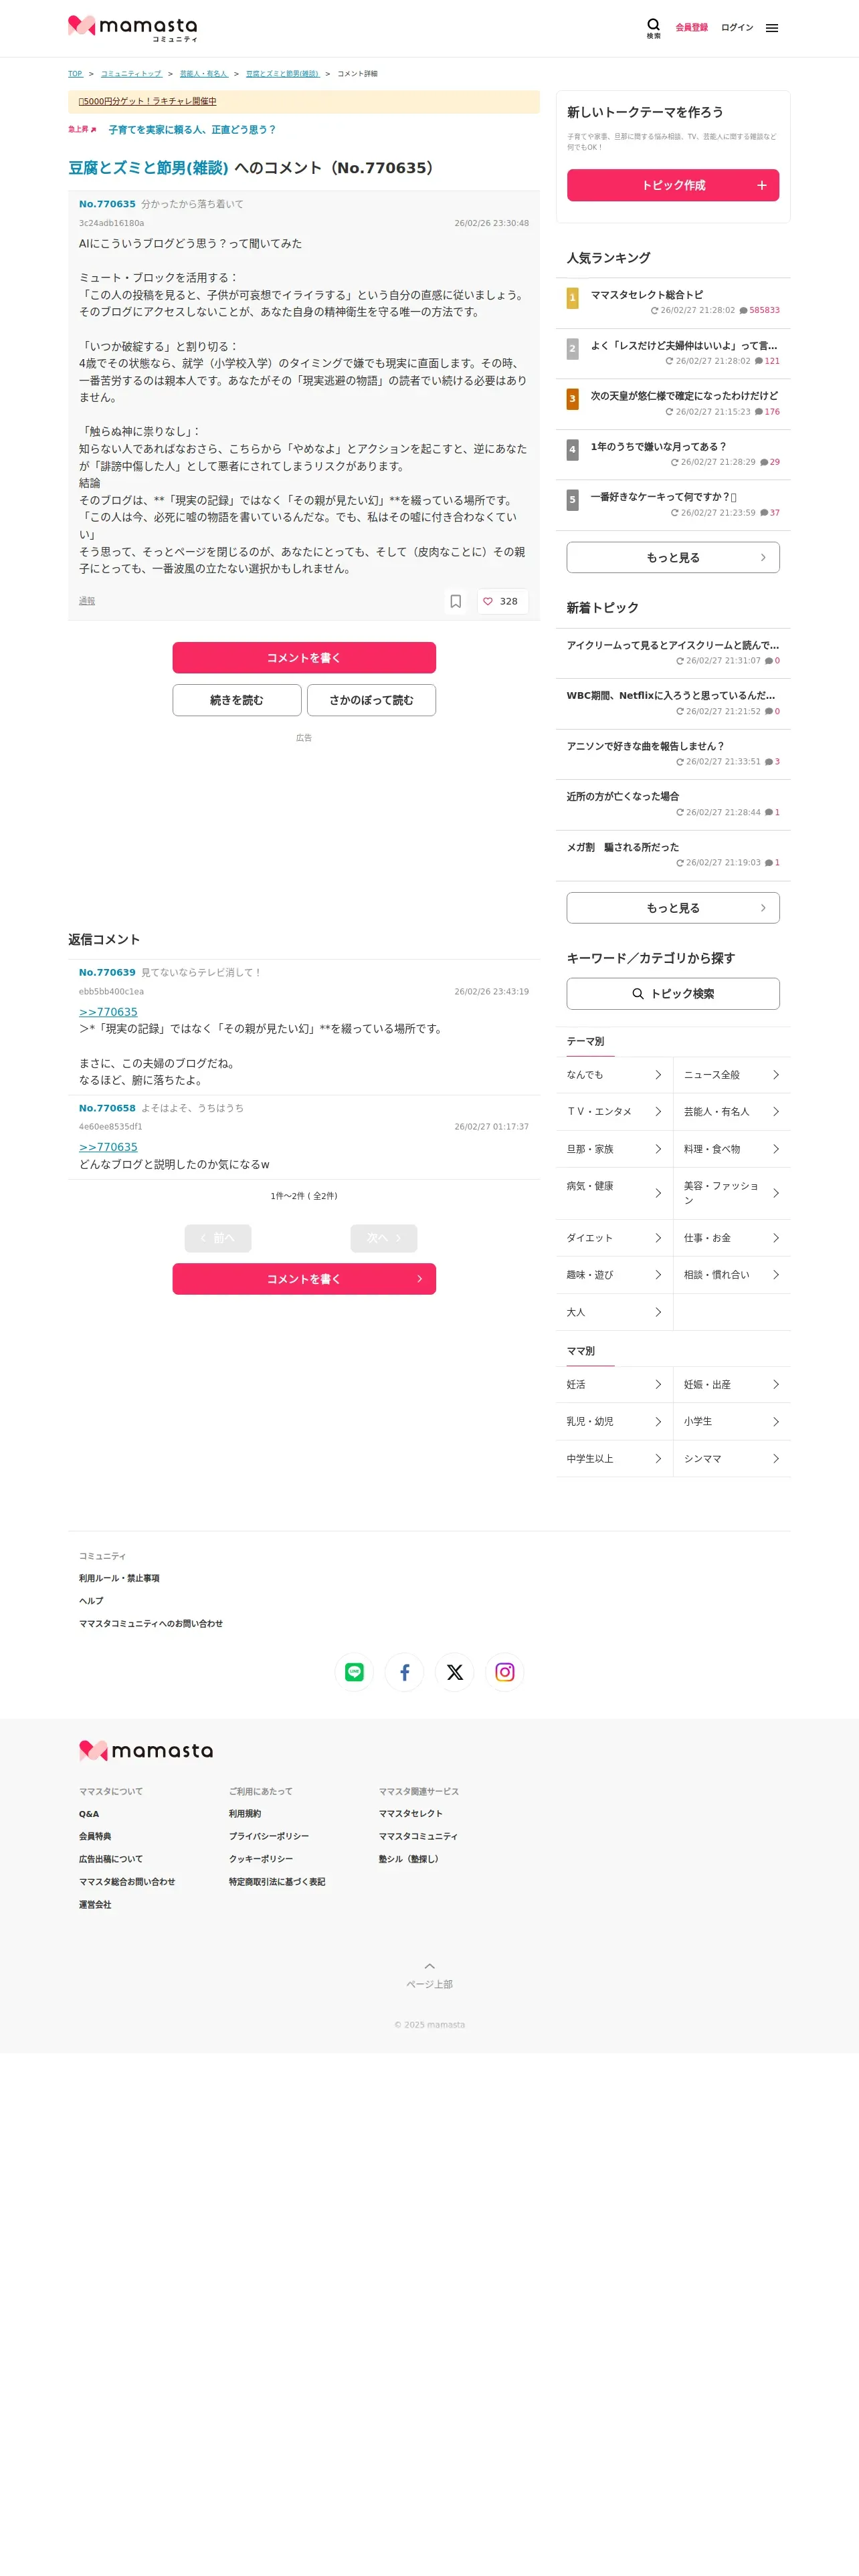859x2576 pixels.
Task: Click the 通報 report link
Action: click(x=87, y=601)
